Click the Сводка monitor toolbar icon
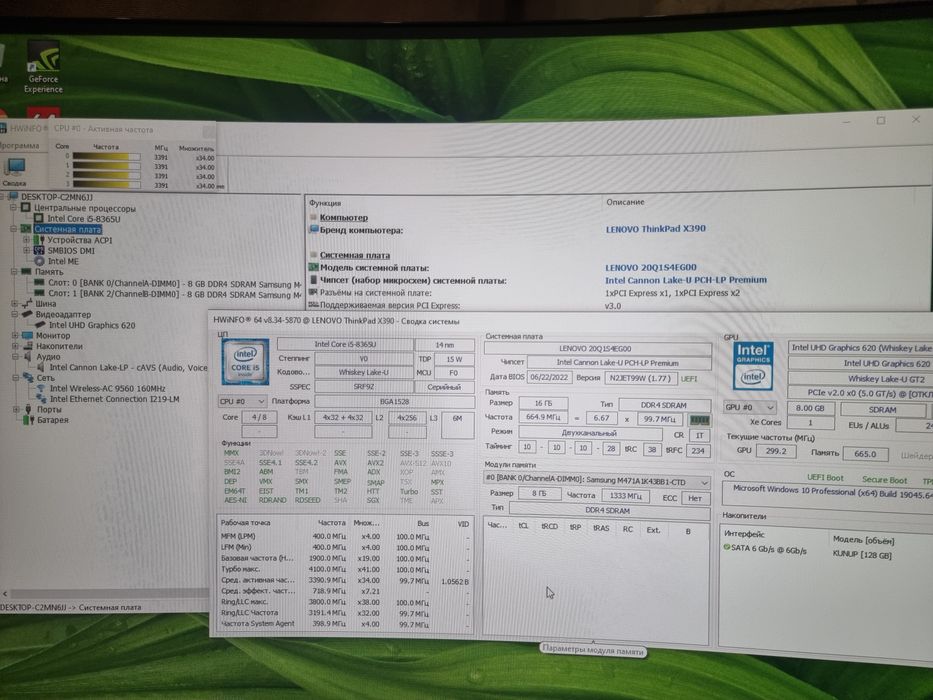This screenshot has width=933, height=700. [14, 173]
